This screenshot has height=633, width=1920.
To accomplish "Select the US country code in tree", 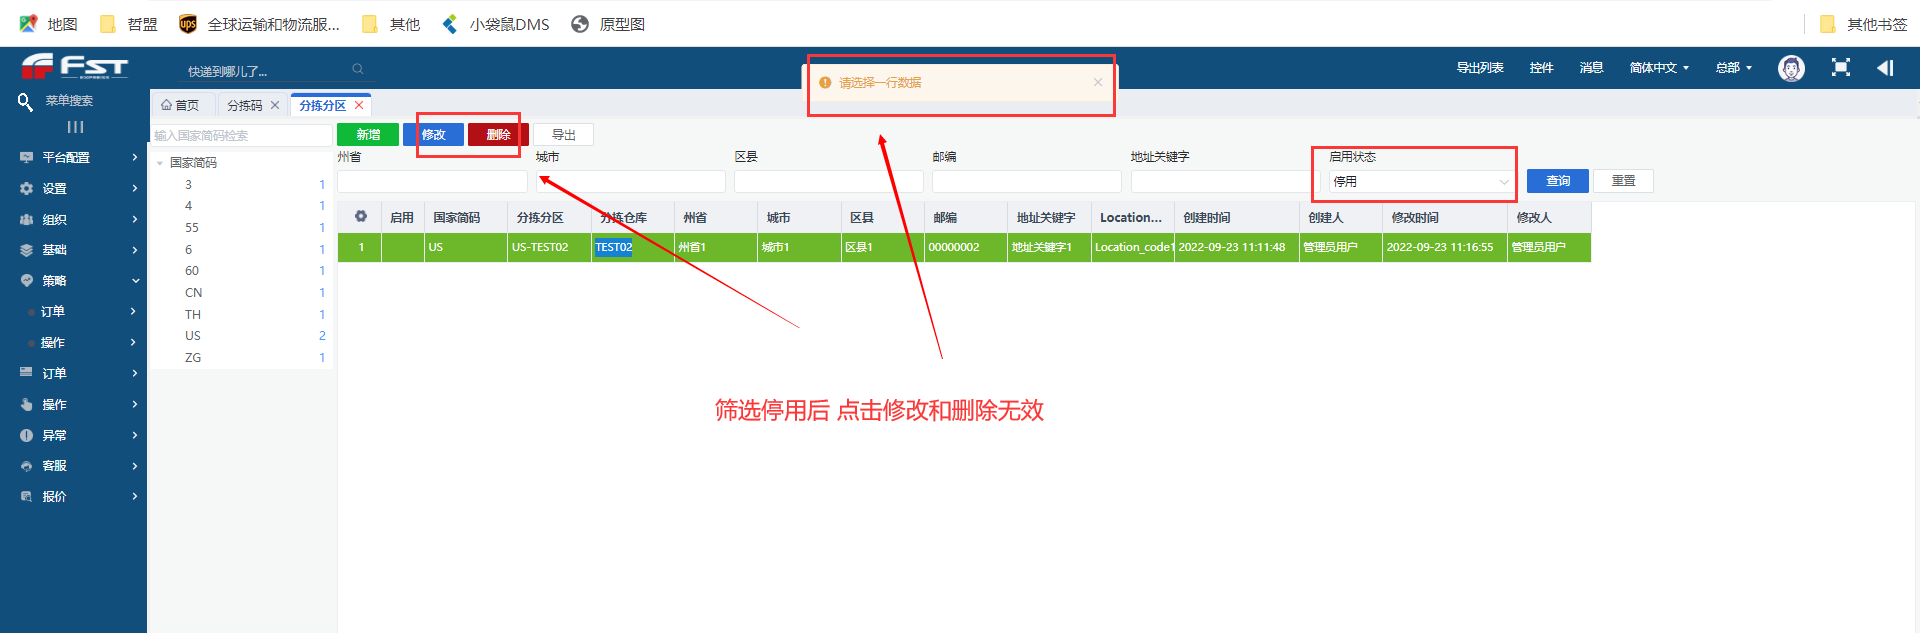I will coord(193,336).
